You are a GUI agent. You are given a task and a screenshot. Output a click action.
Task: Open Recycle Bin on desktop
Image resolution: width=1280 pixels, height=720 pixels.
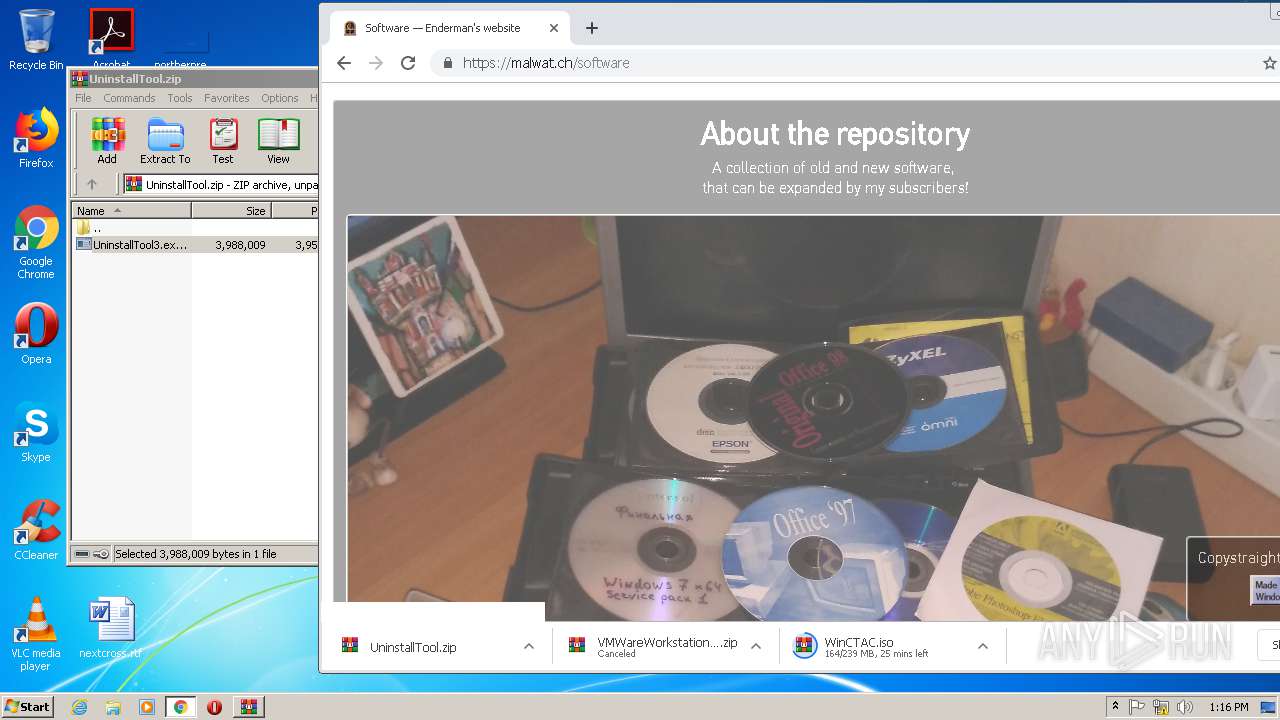(x=36, y=40)
